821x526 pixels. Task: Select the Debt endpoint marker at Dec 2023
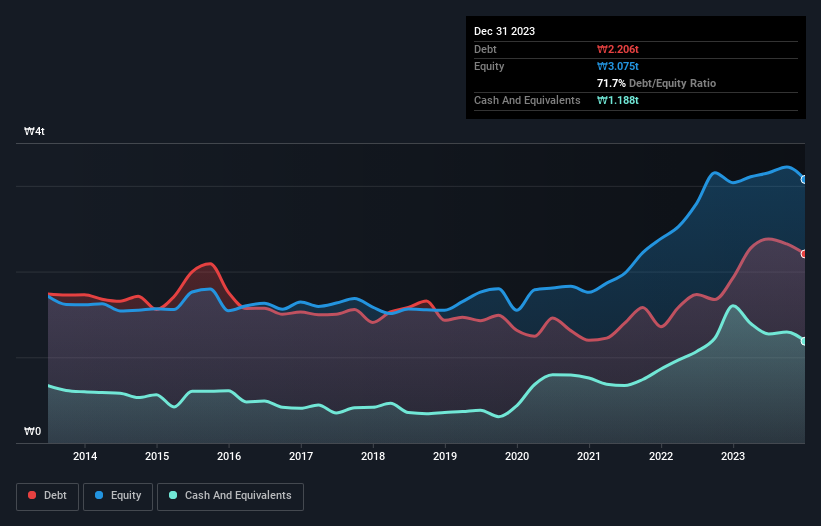click(x=804, y=254)
